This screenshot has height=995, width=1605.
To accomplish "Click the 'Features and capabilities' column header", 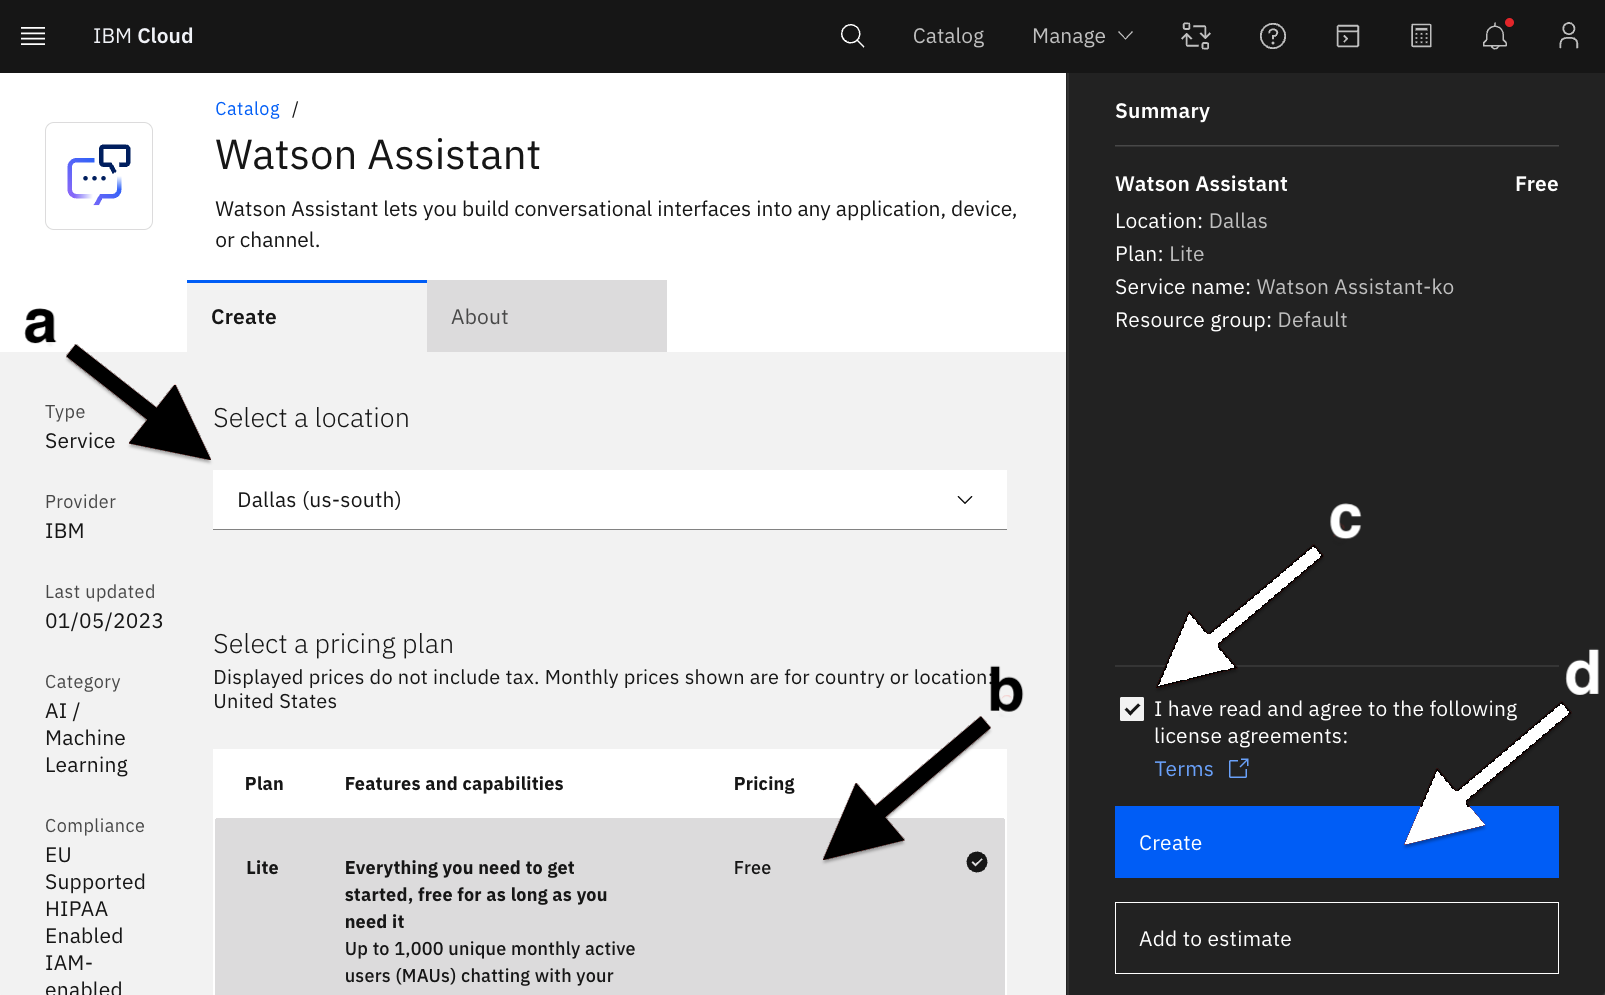I will pyautogui.click(x=454, y=784).
